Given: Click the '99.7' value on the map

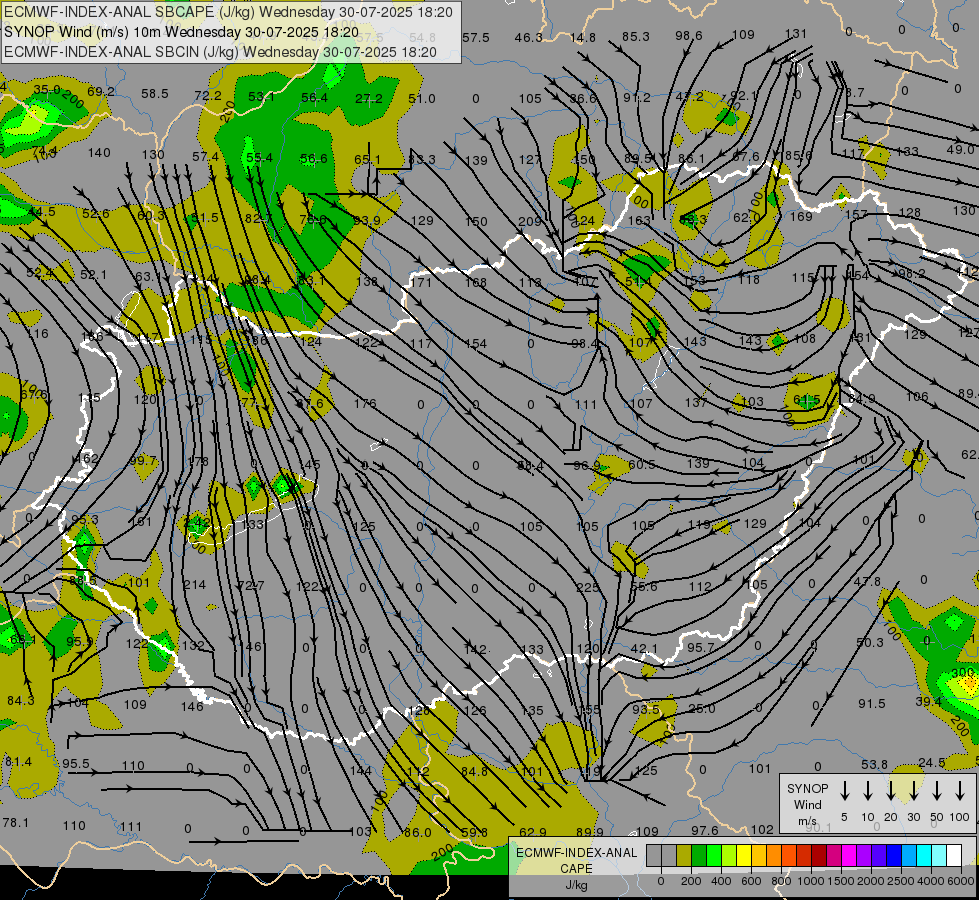Looking at the screenshot, I should click(x=143, y=460).
